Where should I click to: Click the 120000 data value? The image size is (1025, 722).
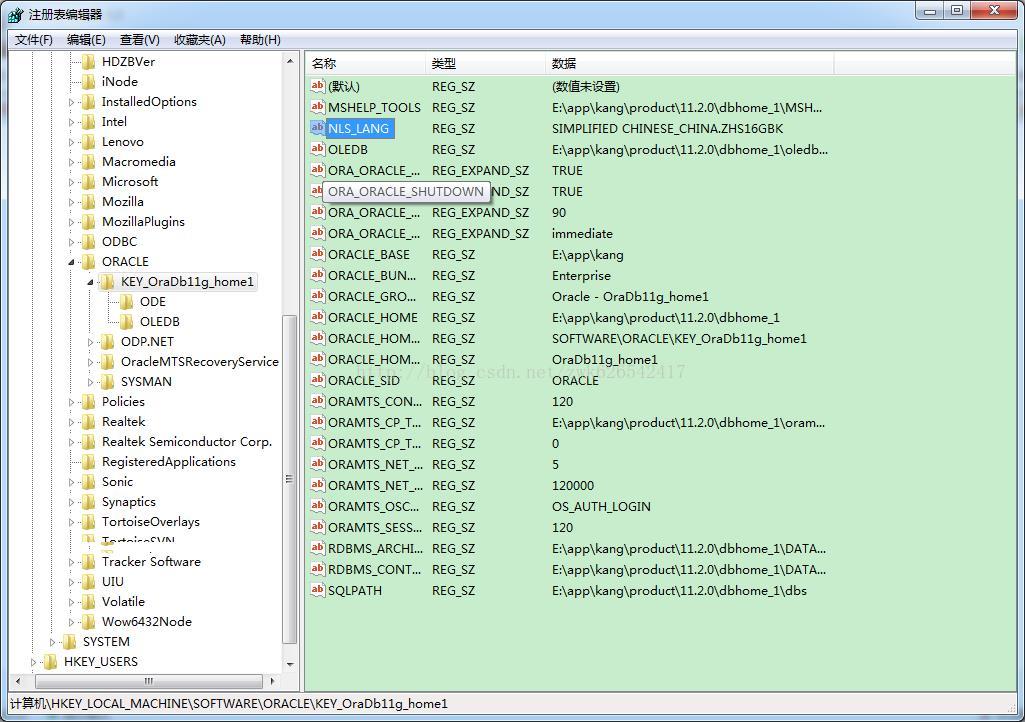click(x=573, y=485)
